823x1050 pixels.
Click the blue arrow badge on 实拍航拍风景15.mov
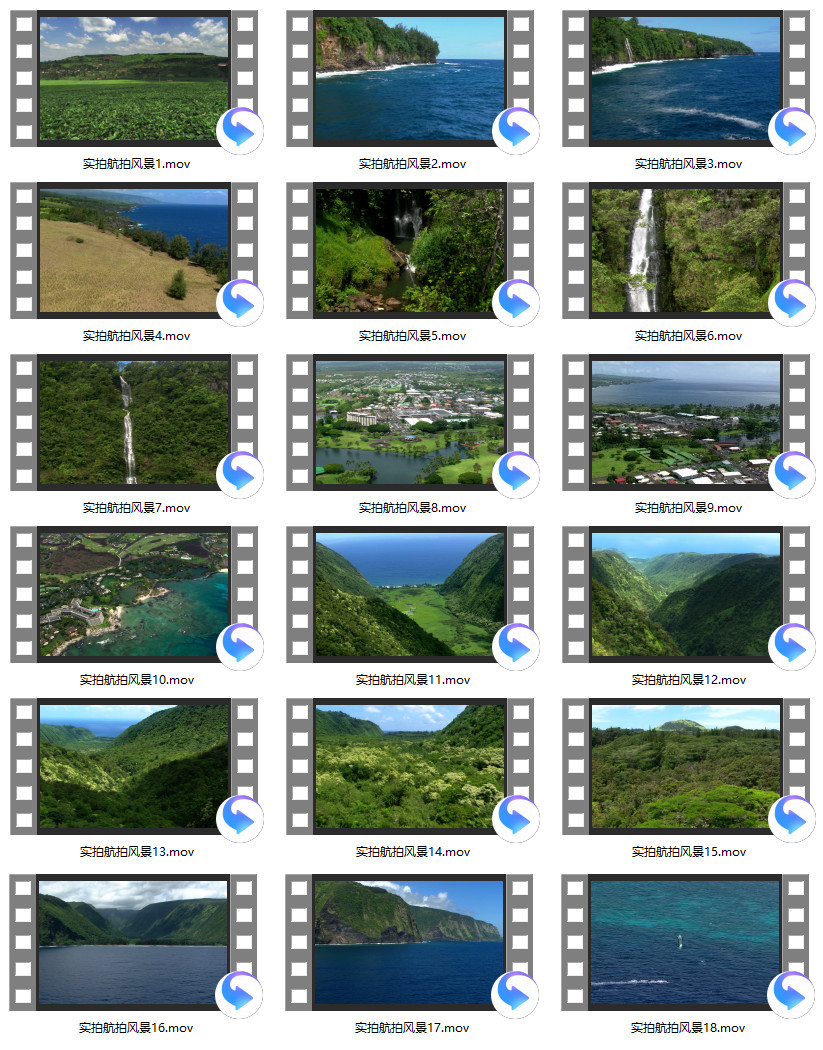point(792,818)
